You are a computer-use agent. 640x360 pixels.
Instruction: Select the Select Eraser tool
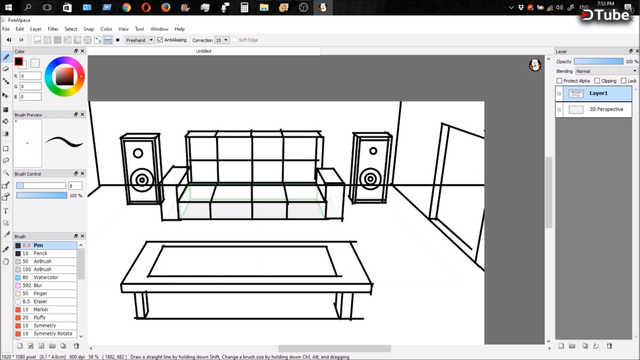6,197
